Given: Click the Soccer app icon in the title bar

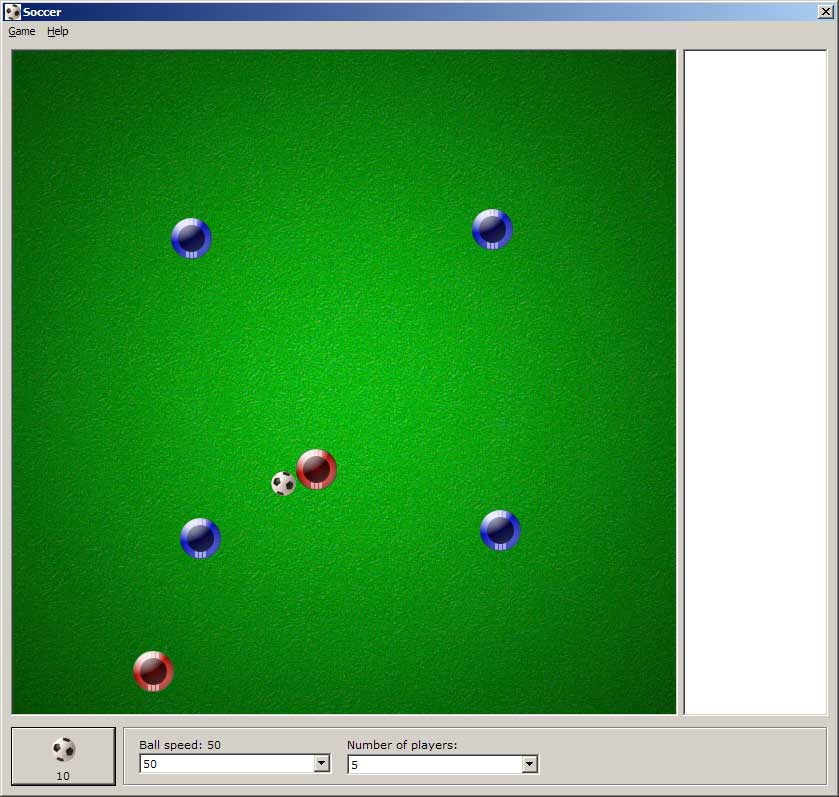Looking at the screenshot, I should (12, 12).
